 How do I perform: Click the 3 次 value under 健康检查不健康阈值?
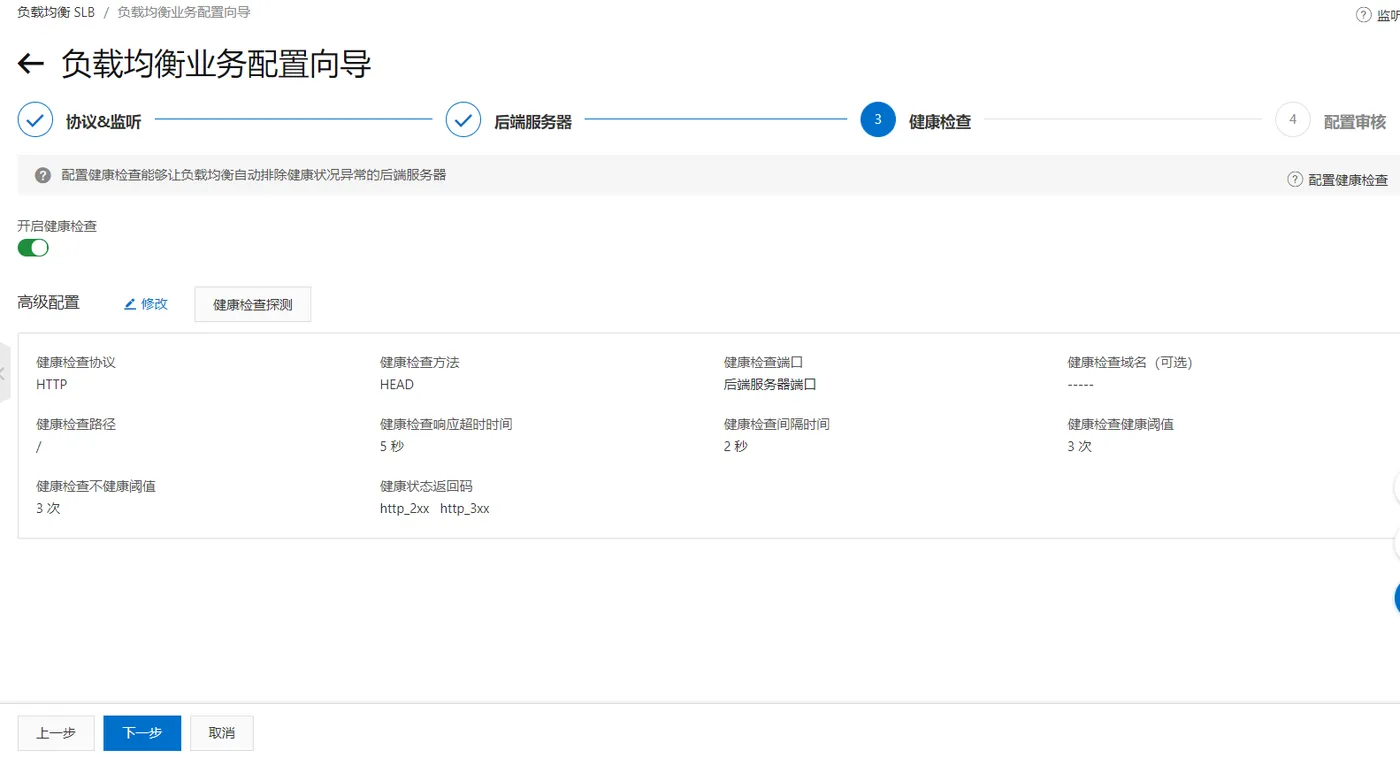point(49,508)
